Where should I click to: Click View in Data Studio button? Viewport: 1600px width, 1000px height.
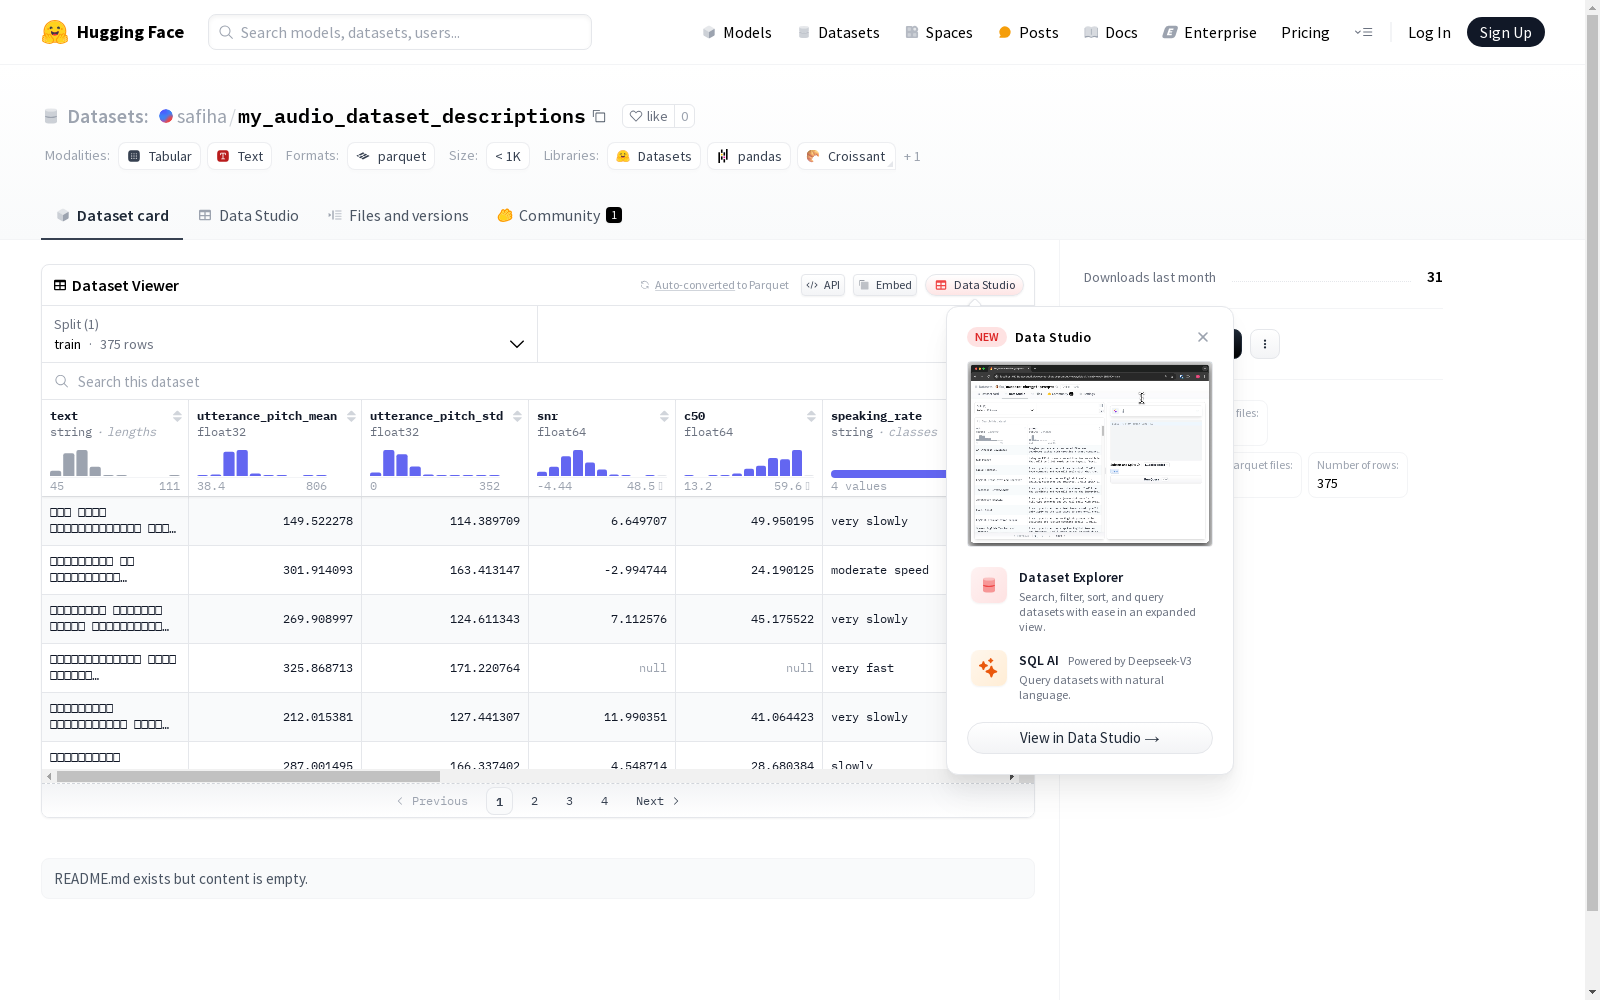coord(1090,738)
